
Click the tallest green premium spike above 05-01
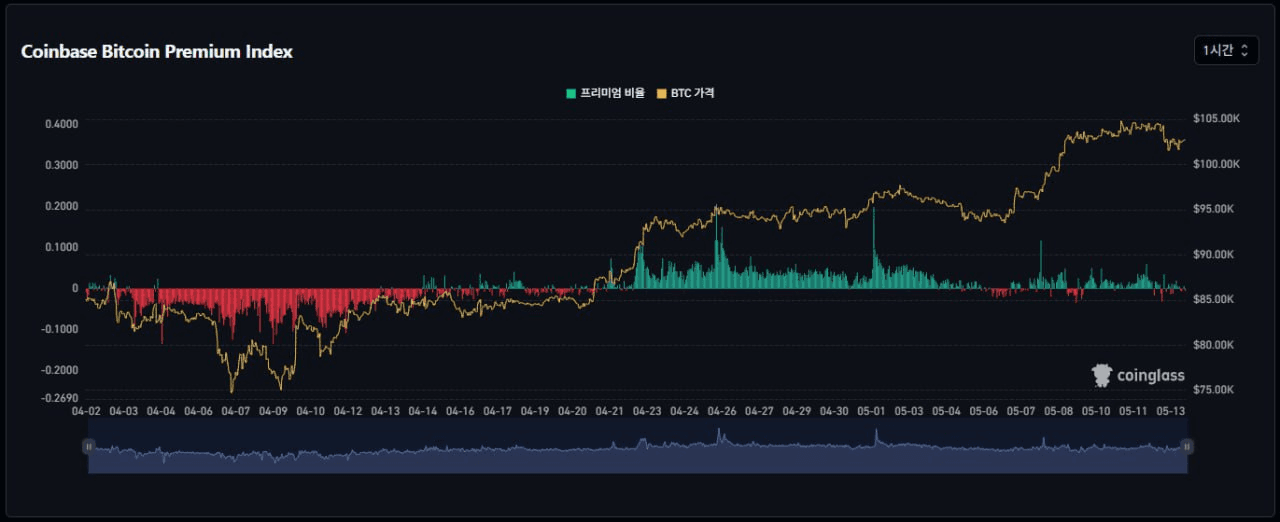pos(873,248)
